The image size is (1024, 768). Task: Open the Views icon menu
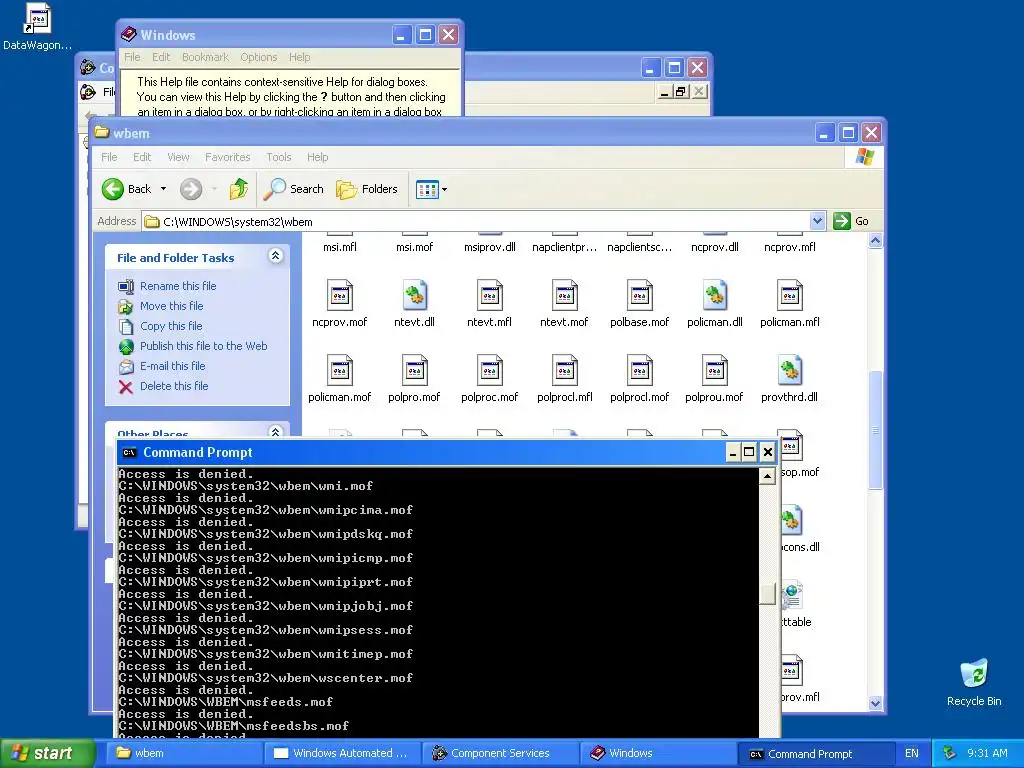click(x=427, y=189)
